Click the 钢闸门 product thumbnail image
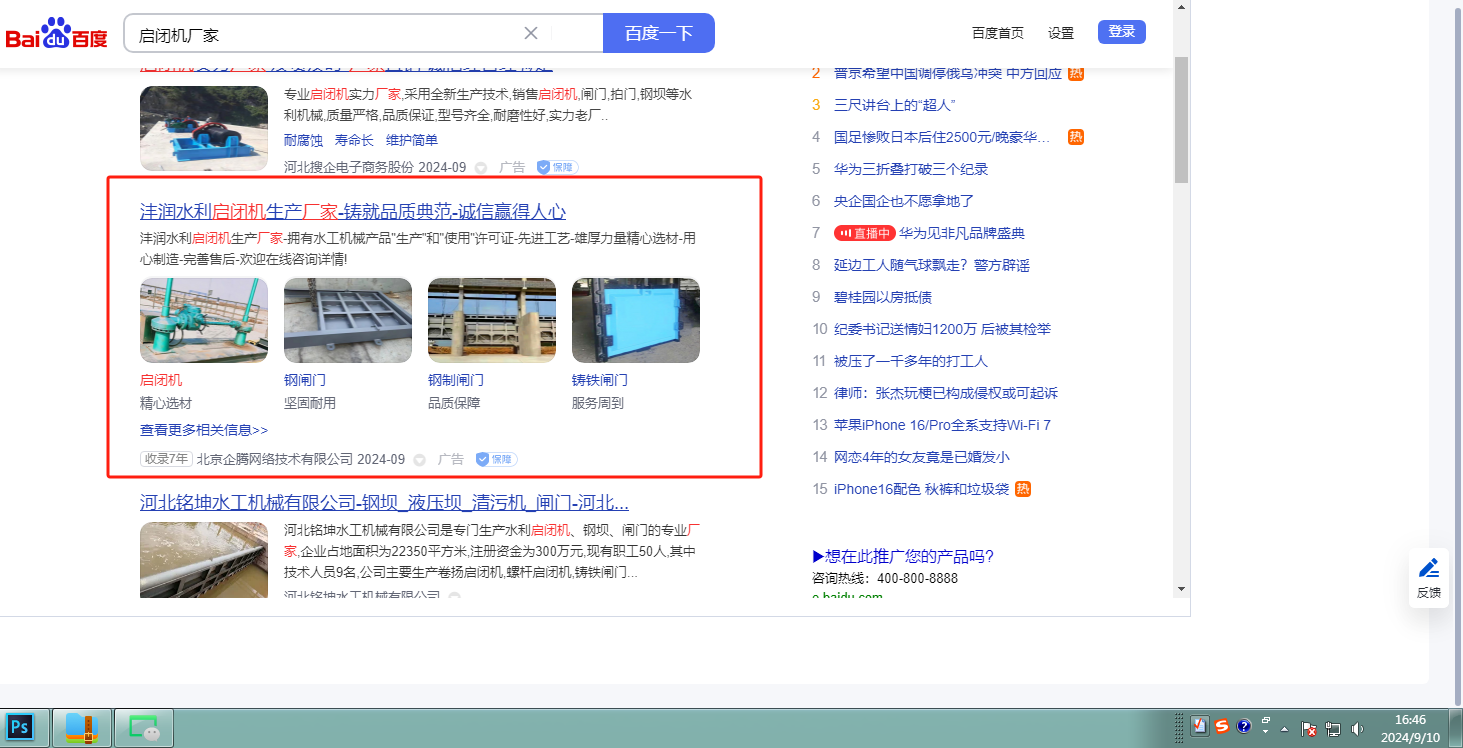This screenshot has height=748, width=1463. click(348, 320)
